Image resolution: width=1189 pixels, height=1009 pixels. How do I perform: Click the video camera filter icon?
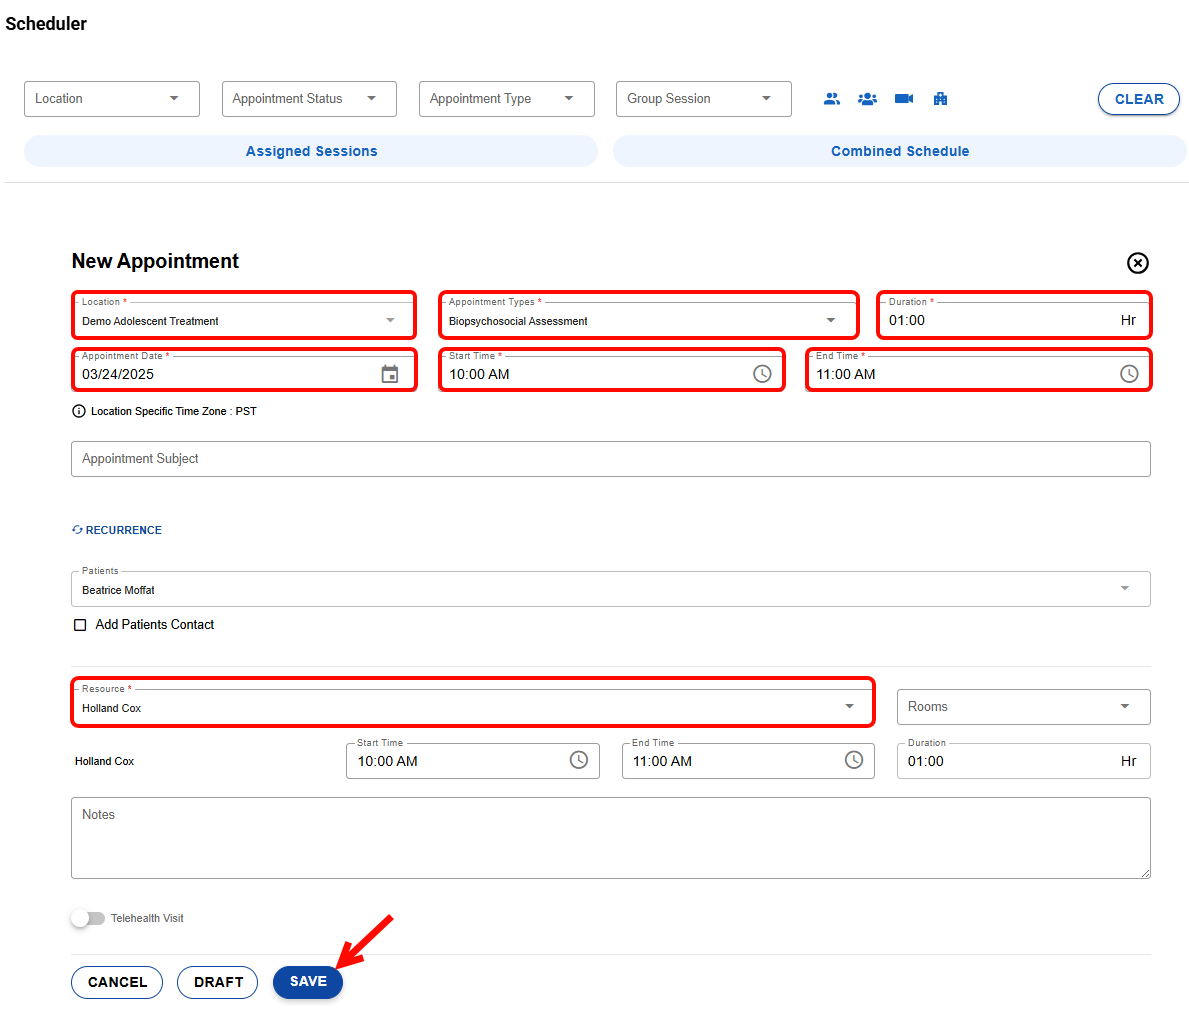pyautogui.click(x=904, y=99)
